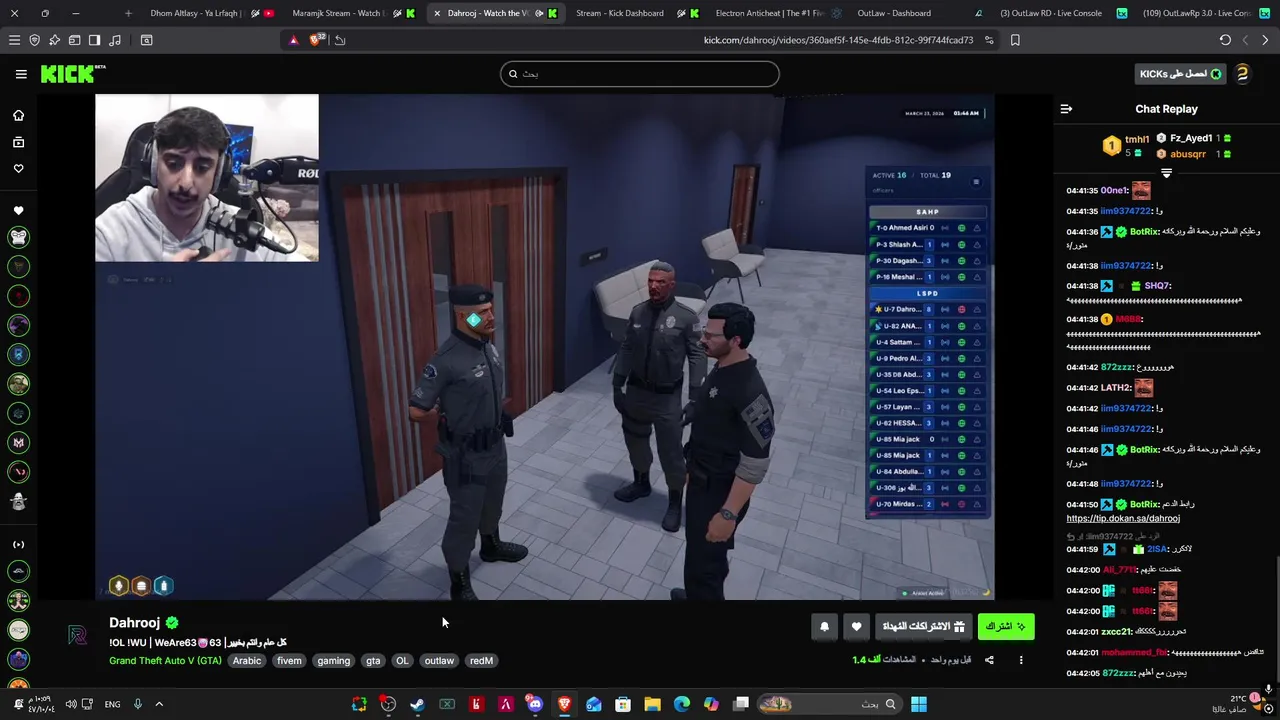Select the gta tag
The image size is (1280, 720).
point(373,661)
